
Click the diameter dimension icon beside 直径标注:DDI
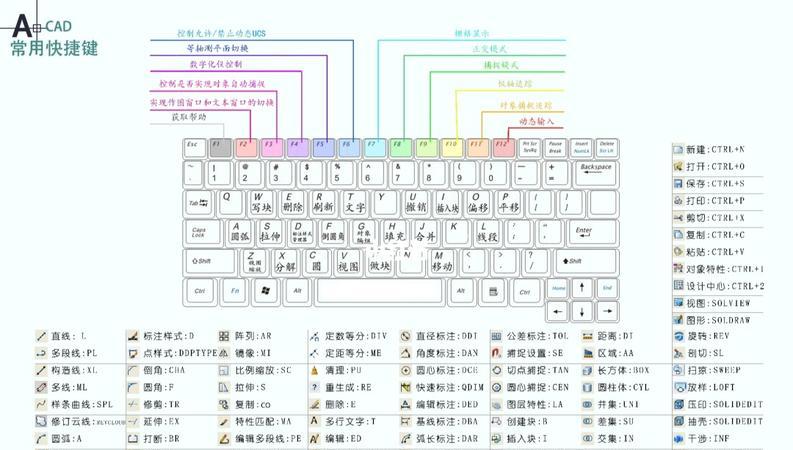(x=406, y=336)
